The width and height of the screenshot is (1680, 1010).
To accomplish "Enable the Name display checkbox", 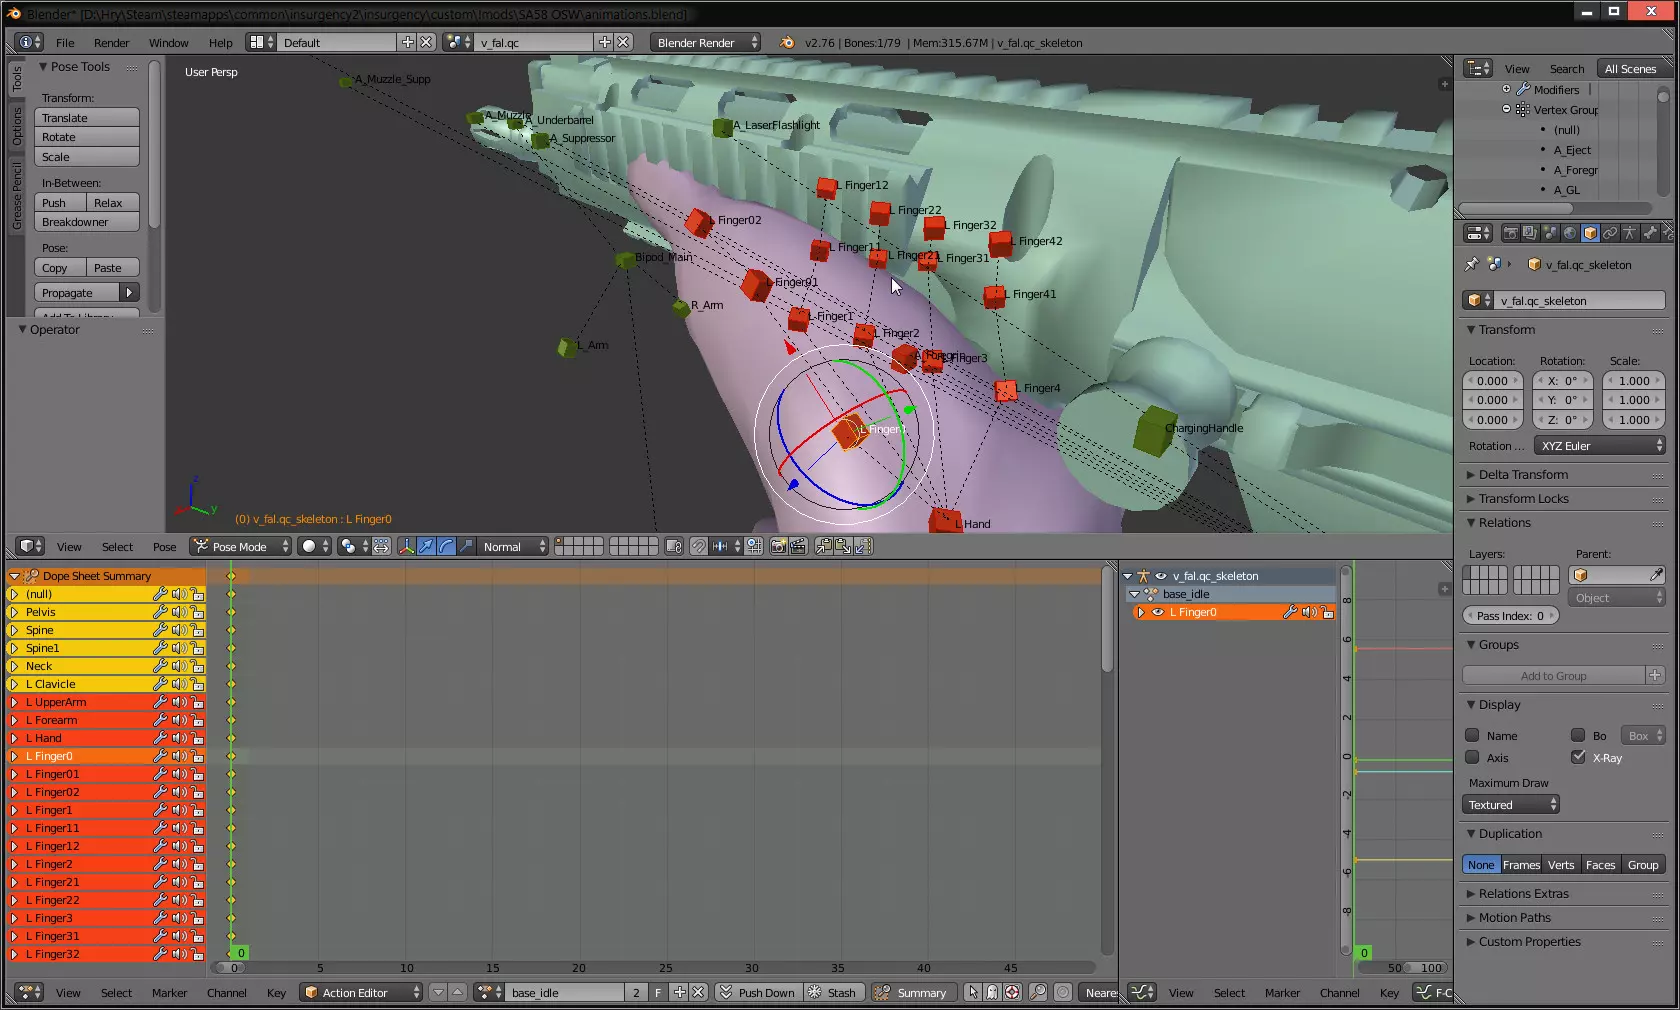I will pos(1472,735).
